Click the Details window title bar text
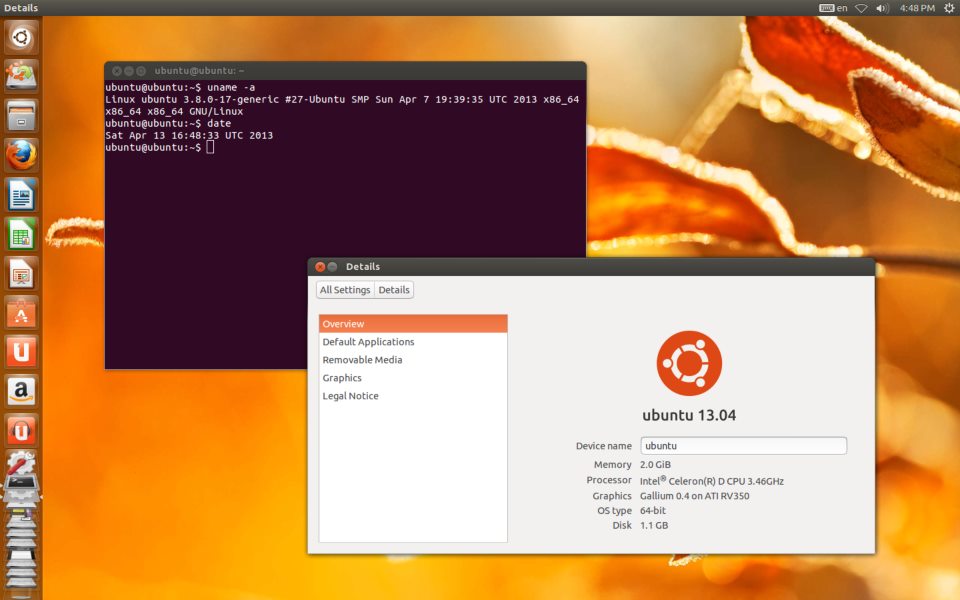Viewport: 960px width, 600px height. pos(362,267)
